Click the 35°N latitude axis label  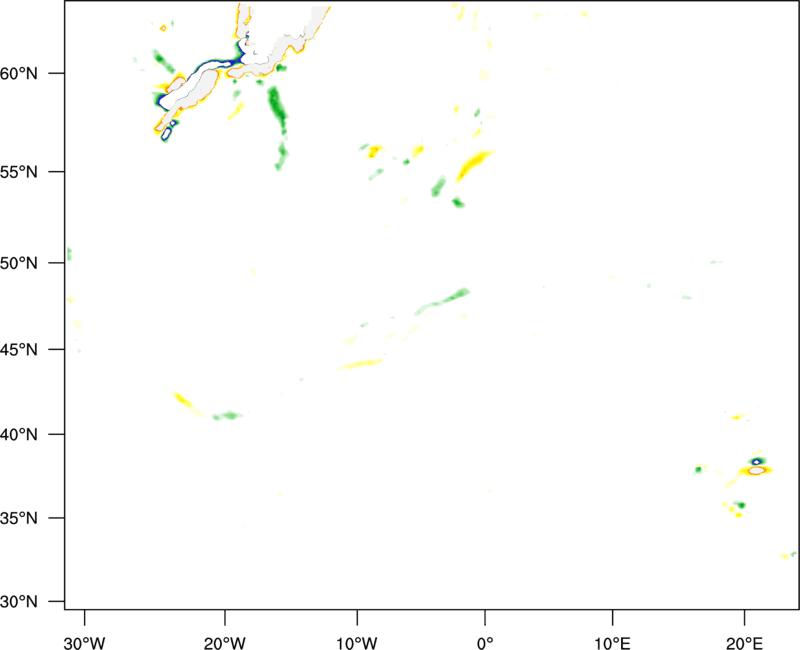coord(19,518)
